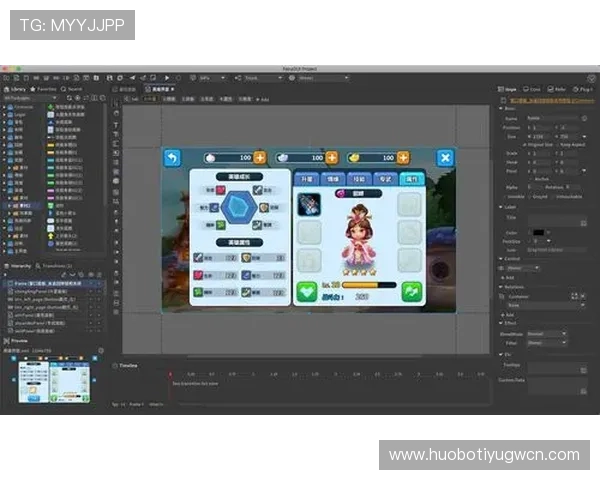Open the Transitions tab
The image size is (600, 480).
(54, 266)
